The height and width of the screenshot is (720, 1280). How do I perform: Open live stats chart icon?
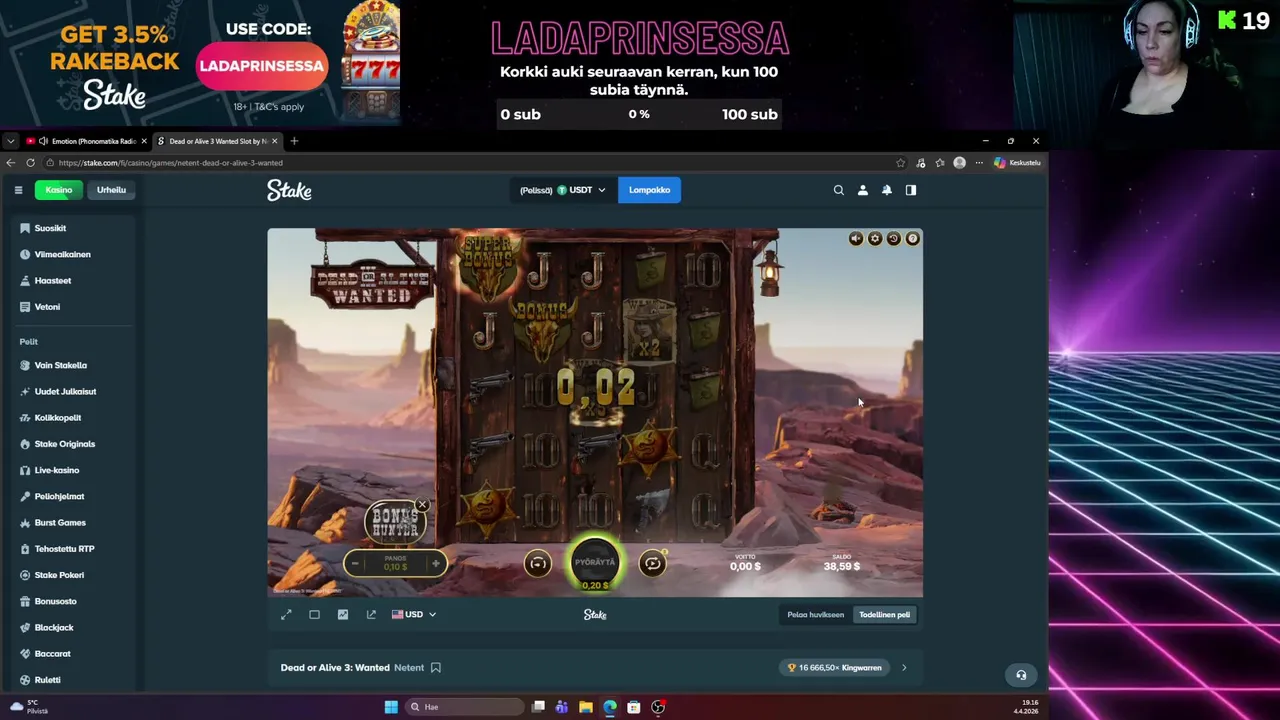click(343, 614)
